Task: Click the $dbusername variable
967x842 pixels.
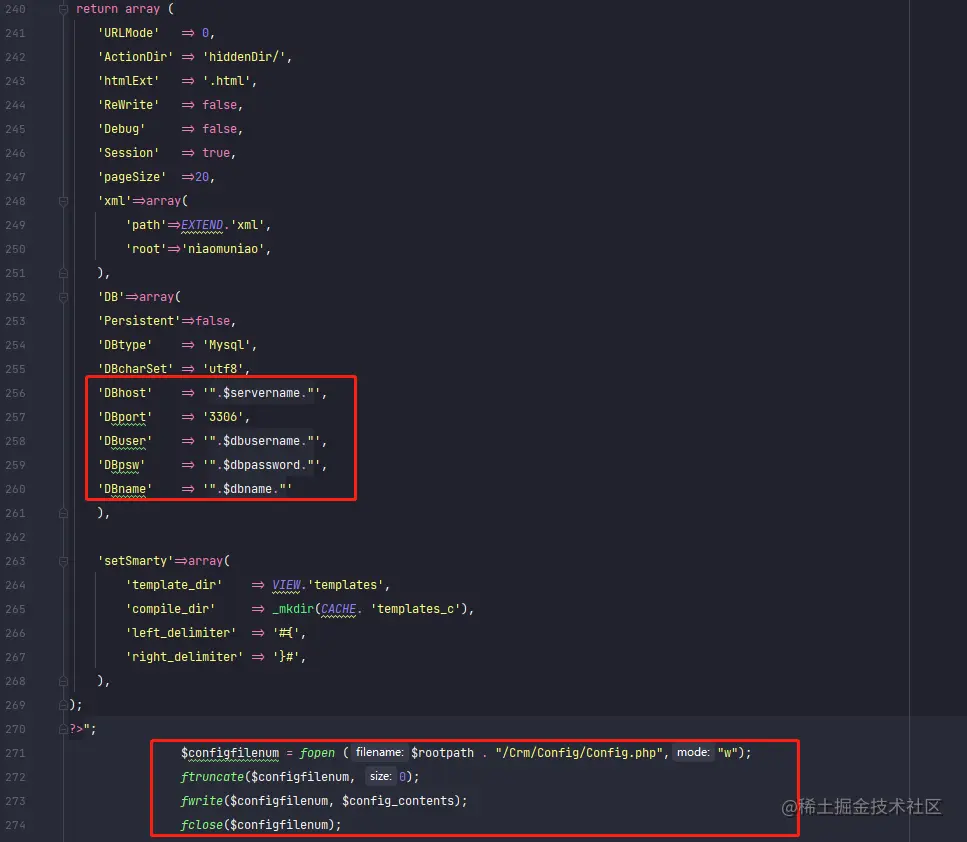Action: click(261, 441)
